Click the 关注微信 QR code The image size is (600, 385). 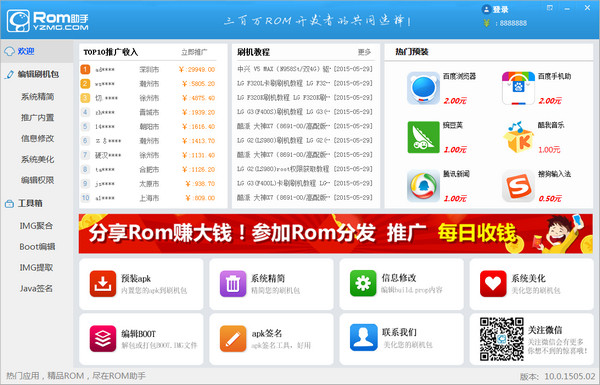tap(502, 339)
